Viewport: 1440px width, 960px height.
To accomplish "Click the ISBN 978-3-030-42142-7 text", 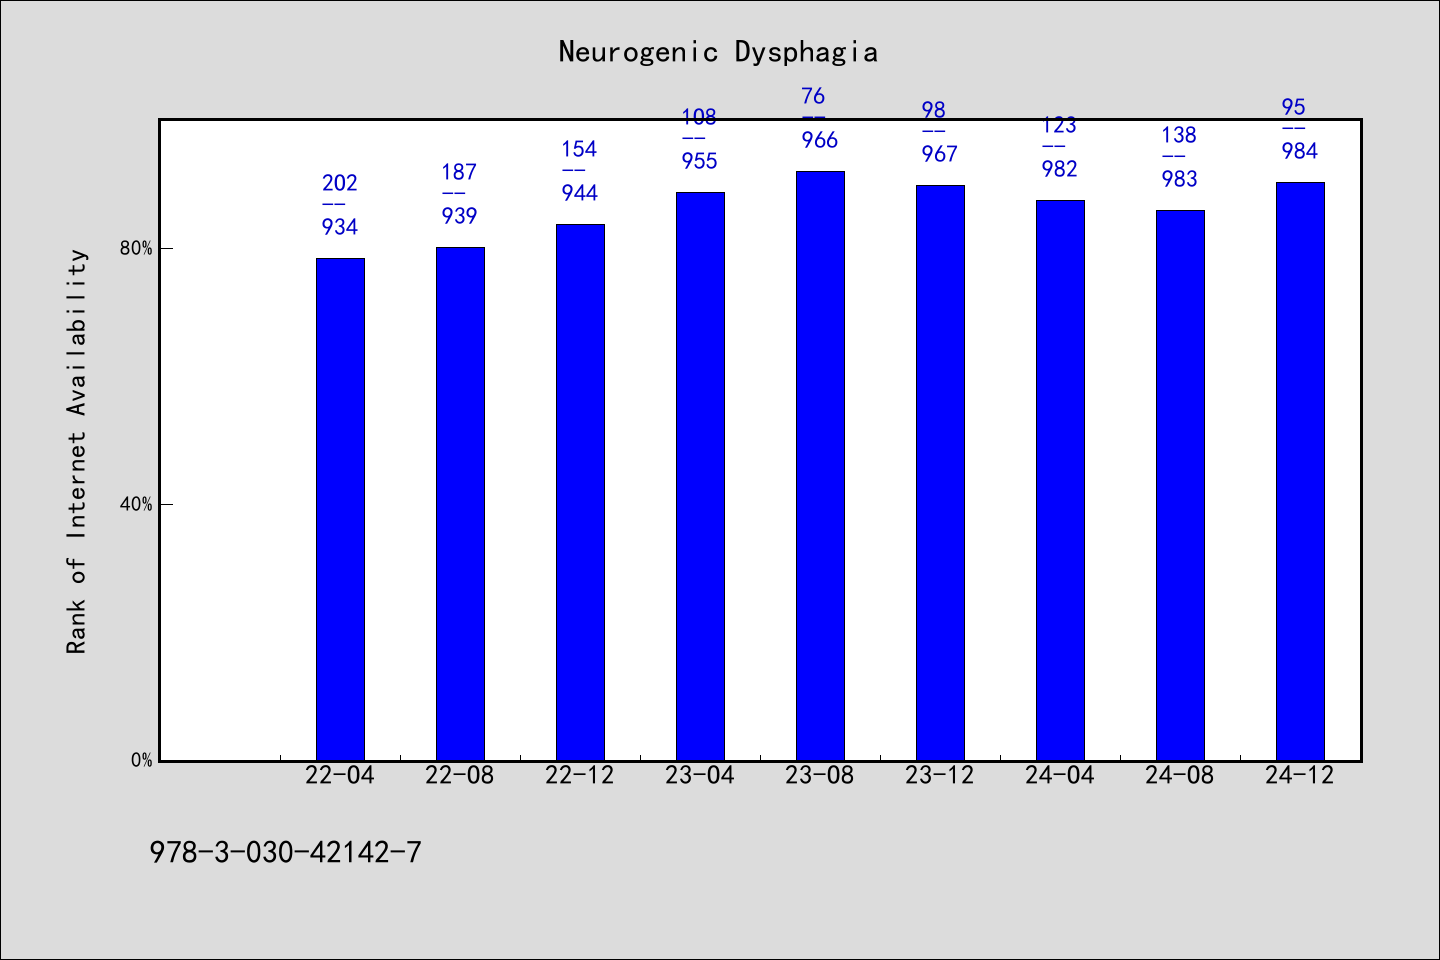I will pos(286,852).
